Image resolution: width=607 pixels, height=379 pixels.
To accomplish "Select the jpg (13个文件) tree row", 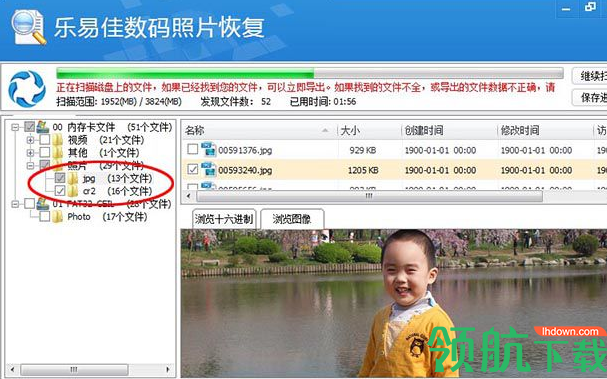I will 118,178.
